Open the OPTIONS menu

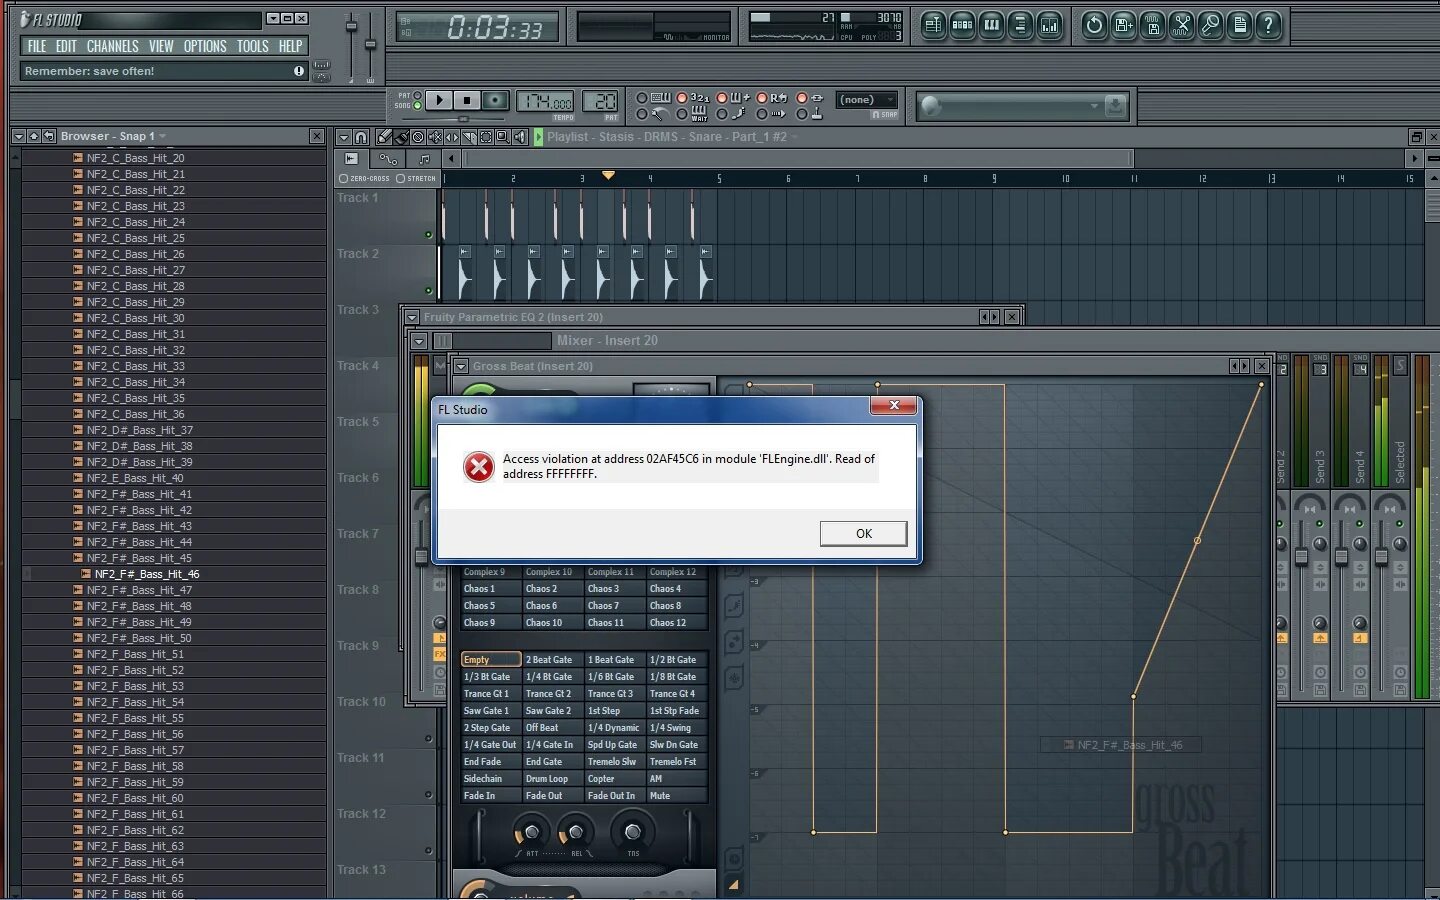[x=205, y=46]
